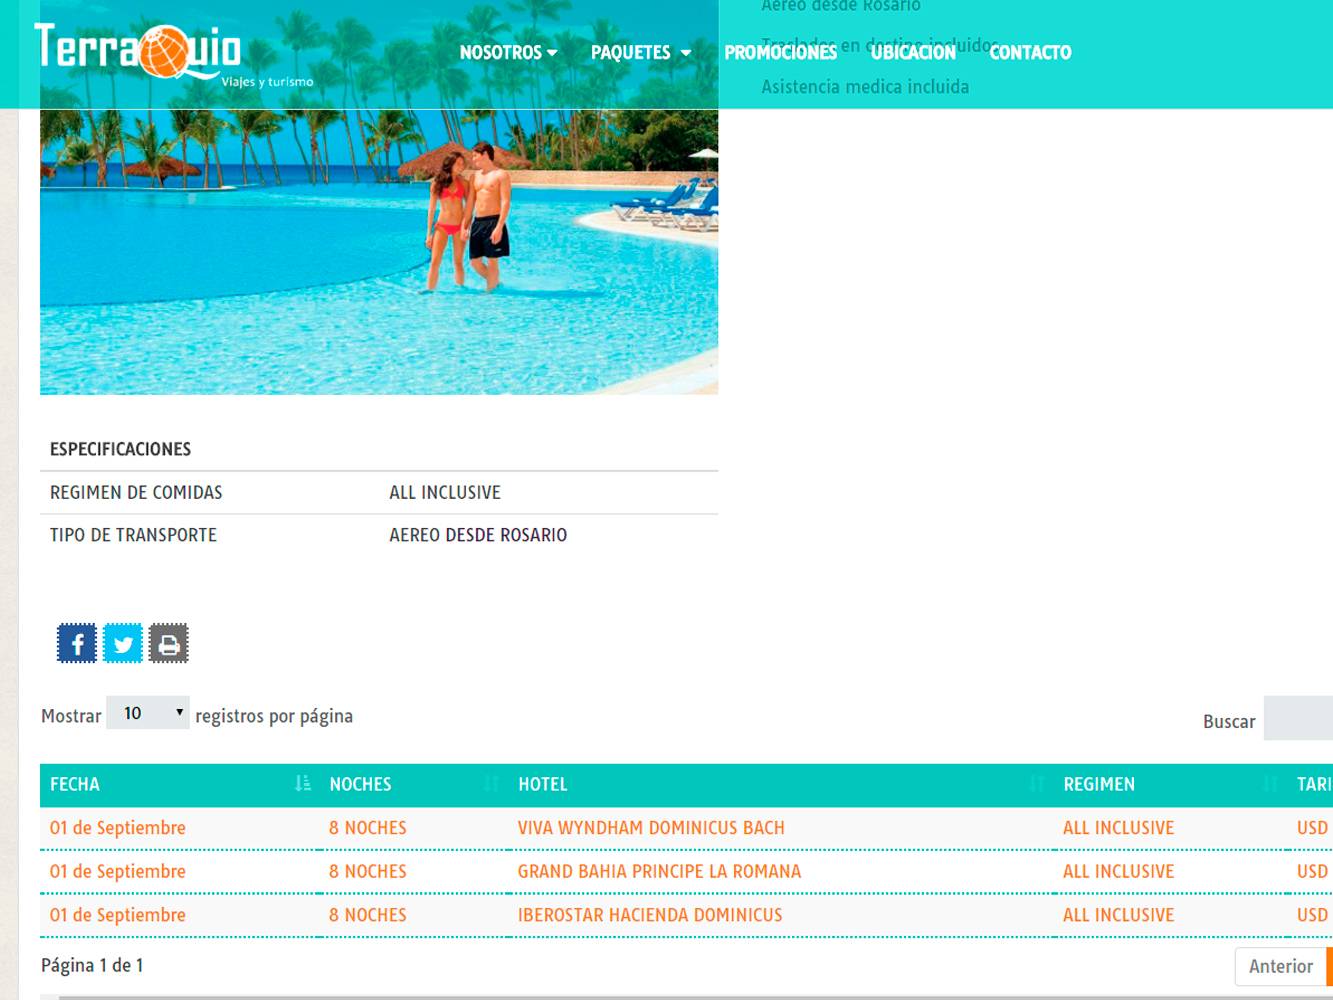Click AEREO DESDE ROSARIO transport value
Screen dimensions: 1333x1000
(478, 535)
